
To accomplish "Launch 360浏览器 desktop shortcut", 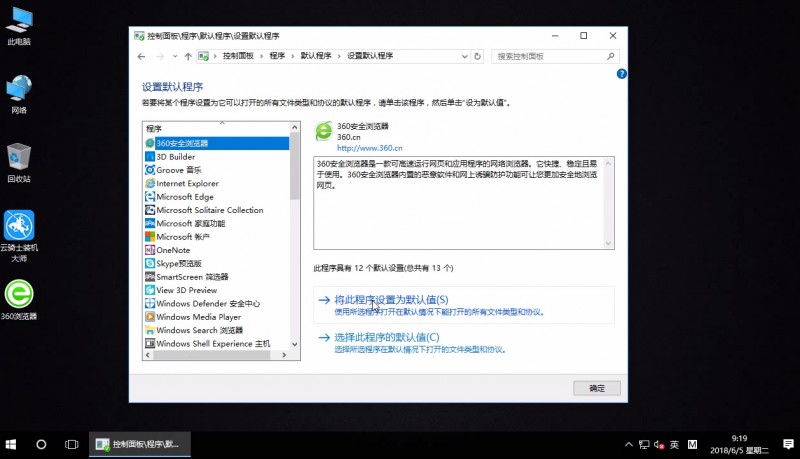I will (19, 300).
